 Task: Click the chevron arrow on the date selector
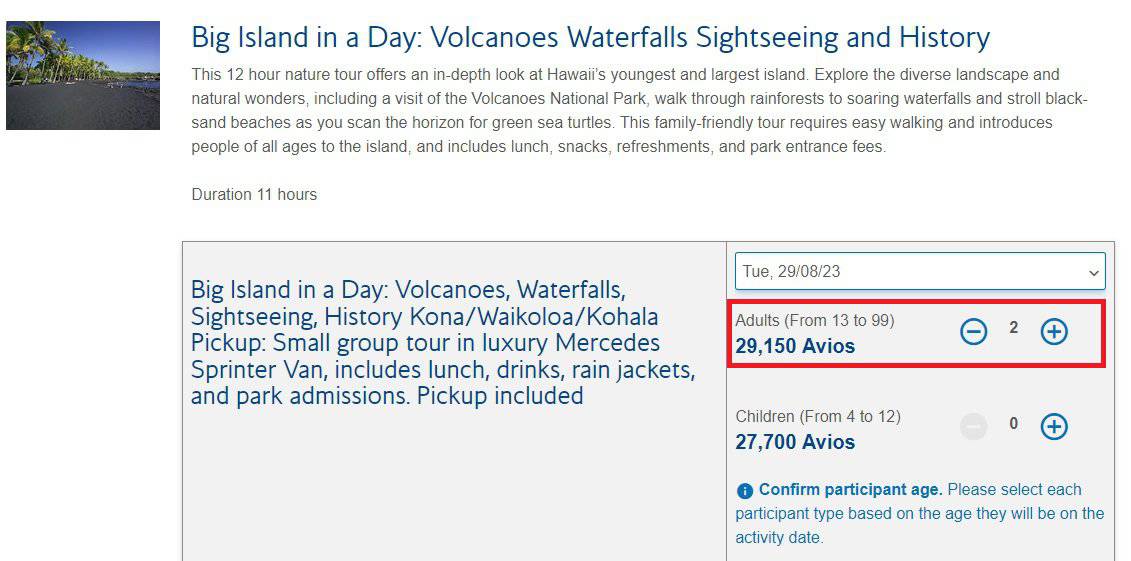click(x=1093, y=273)
